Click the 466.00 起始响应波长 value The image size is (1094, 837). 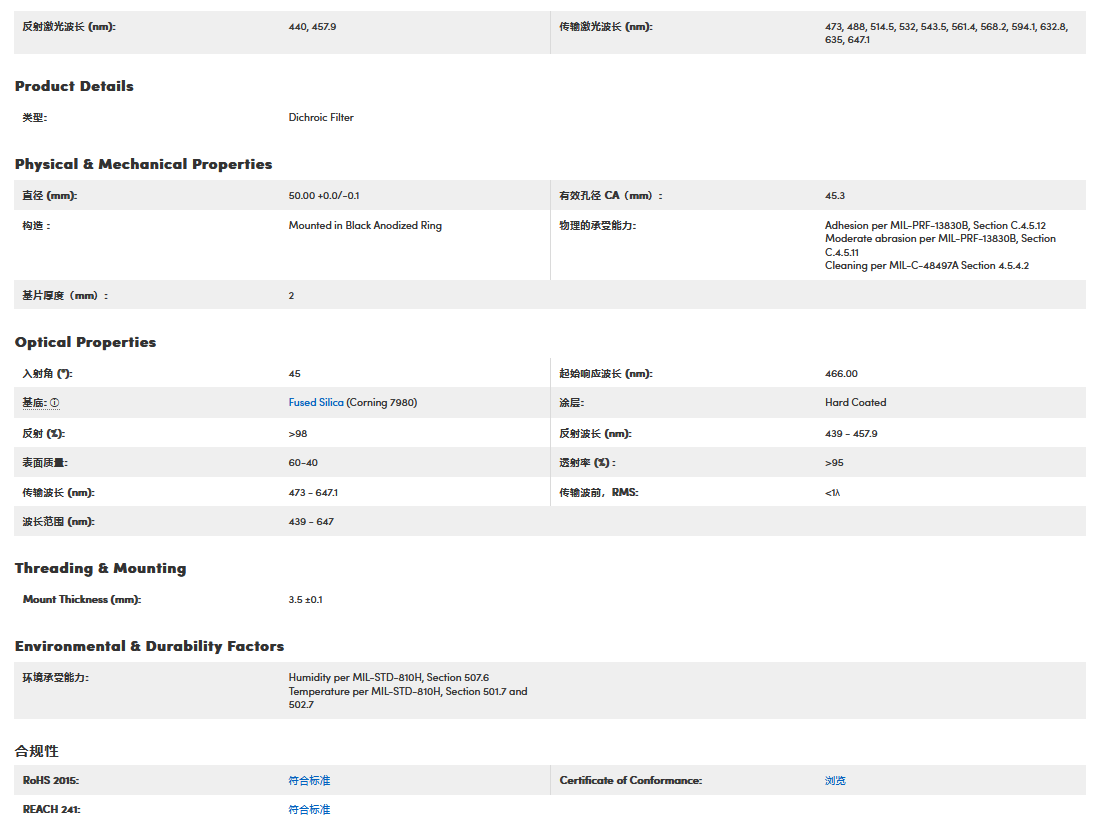[x=841, y=374]
